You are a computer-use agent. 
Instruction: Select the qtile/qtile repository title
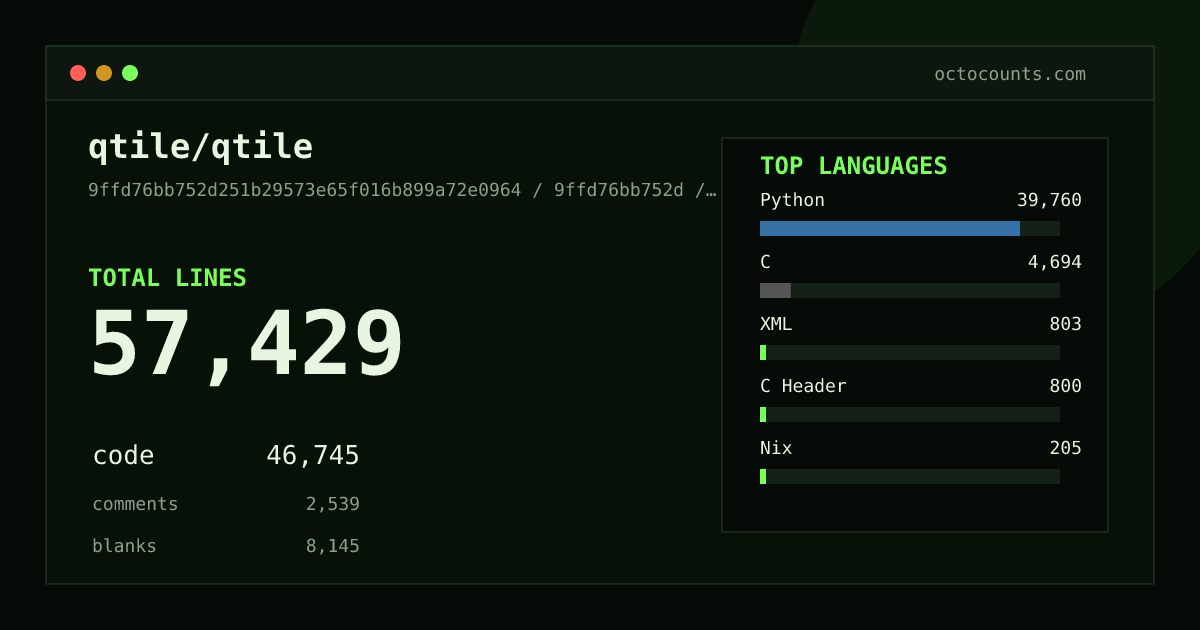pyautogui.click(x=200, y=147)
